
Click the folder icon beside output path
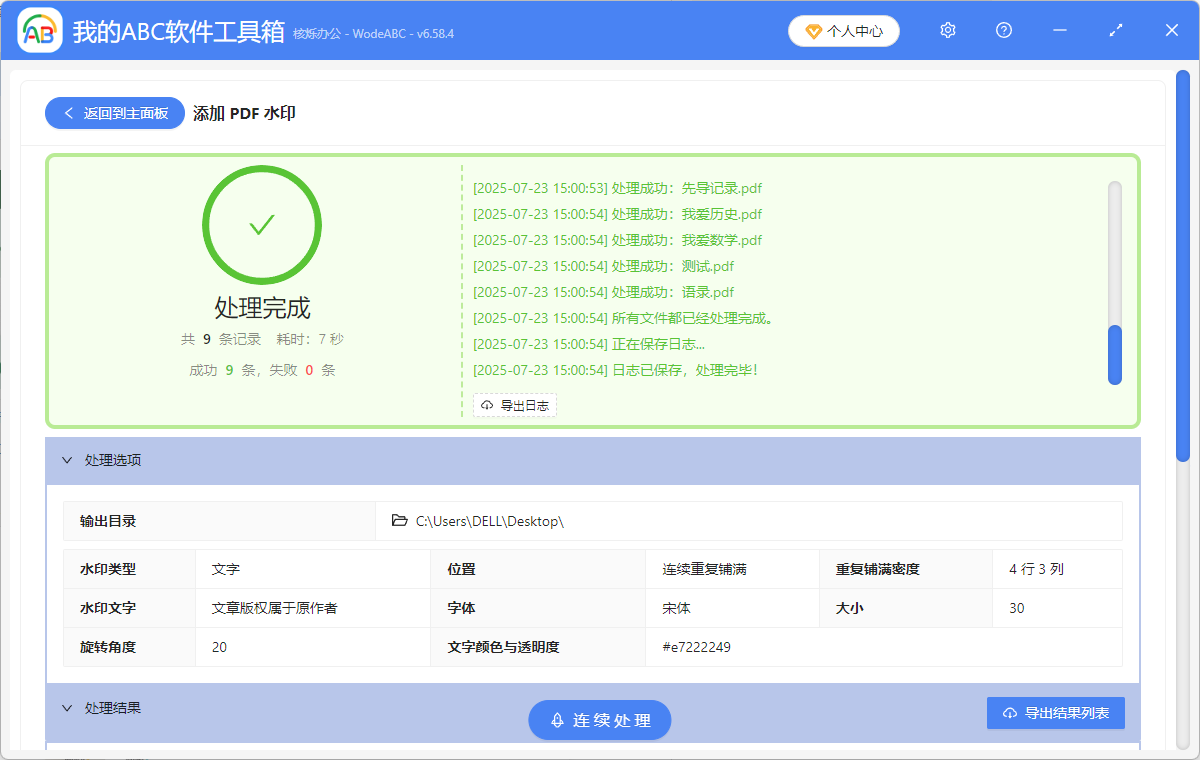coord(400,521)
